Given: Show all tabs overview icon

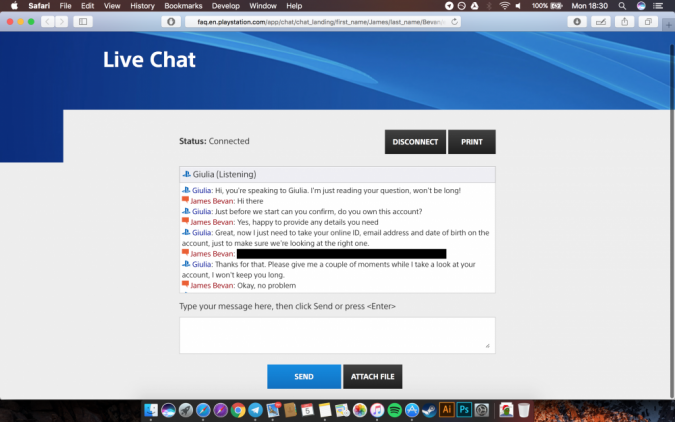Looking at the screenshot, I should pyautogui.click(x=648, y=21).
